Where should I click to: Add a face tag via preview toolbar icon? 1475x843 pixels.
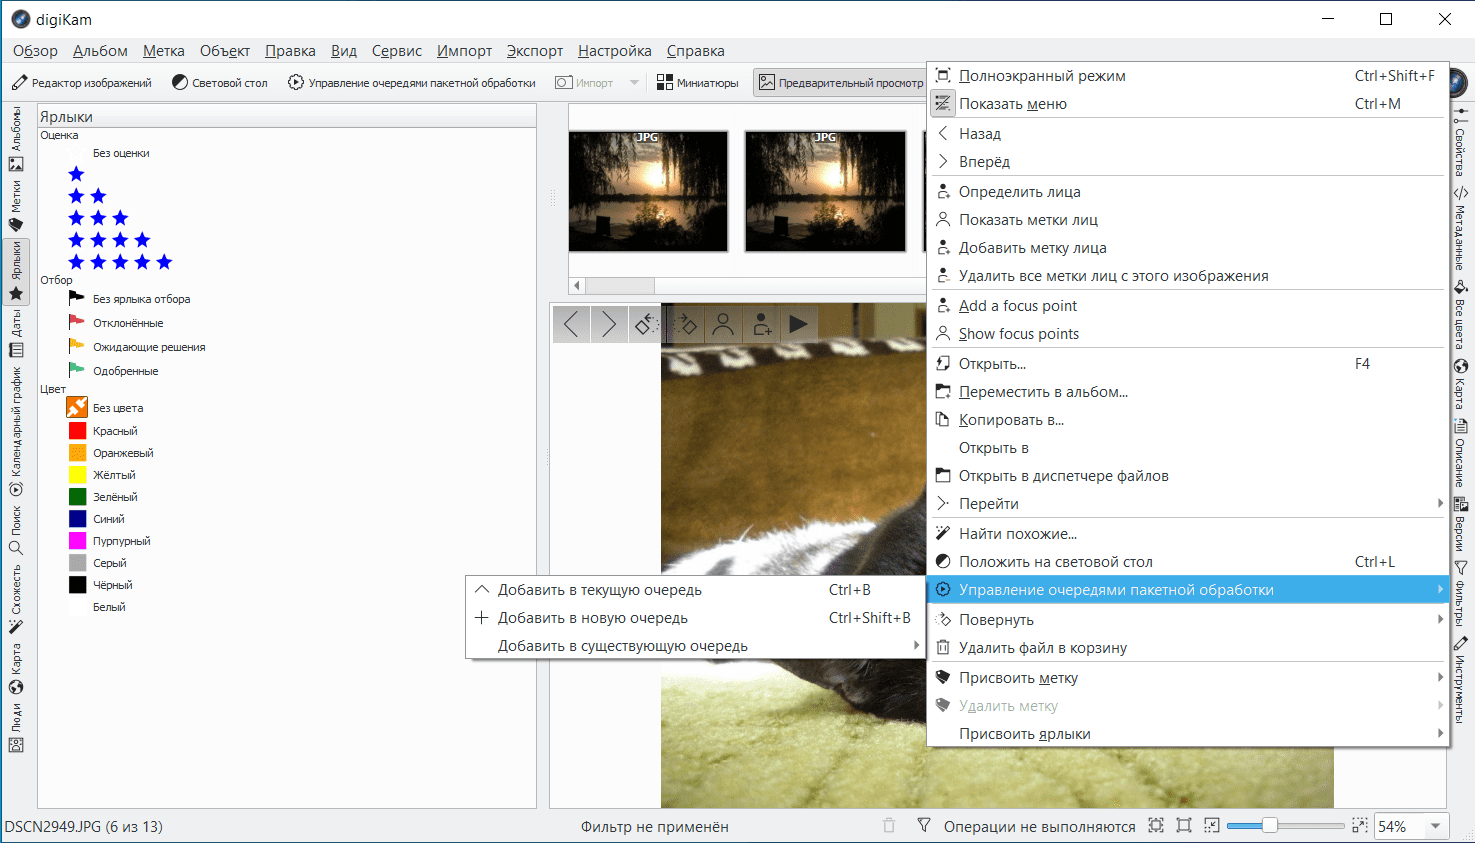(761, 324)
